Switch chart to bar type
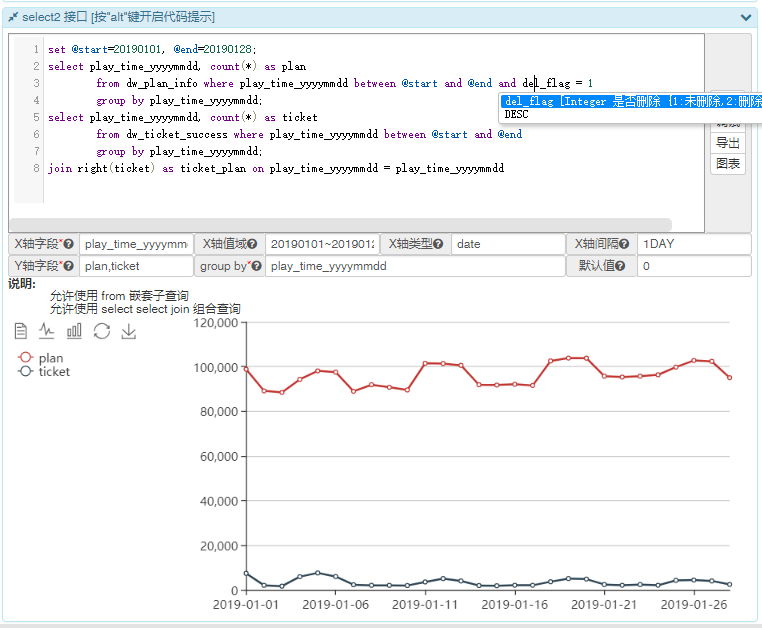This screenshot has height=628, width=762. point(74,331)
